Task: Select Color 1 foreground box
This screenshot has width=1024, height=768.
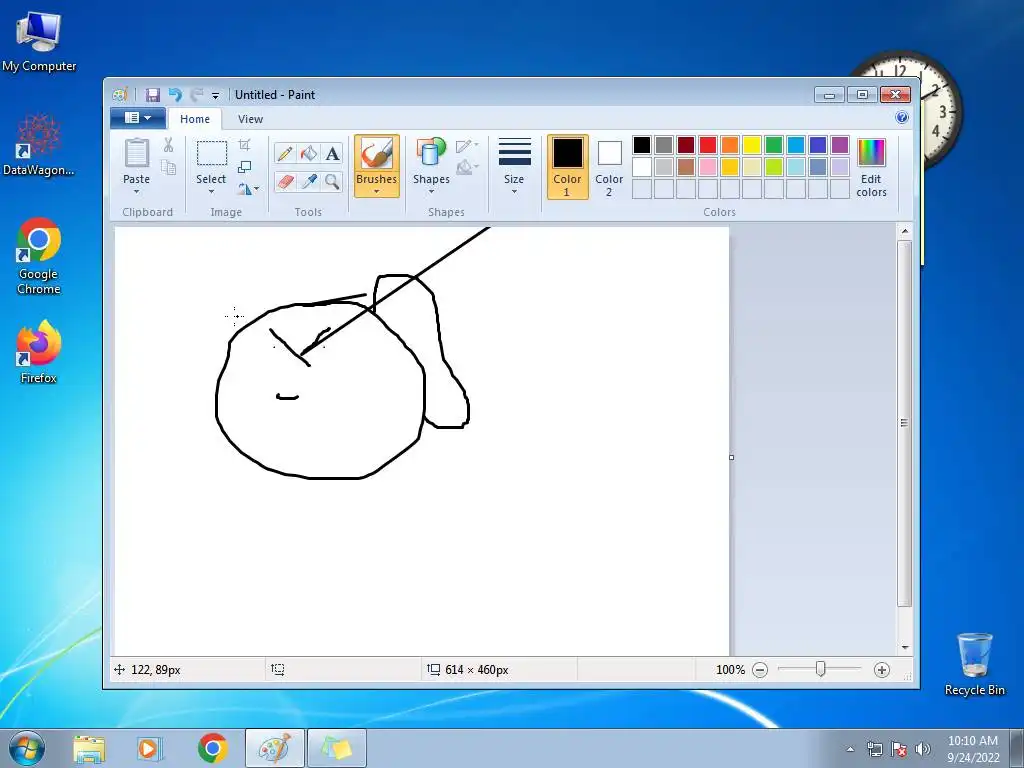Action: point(567,167)
